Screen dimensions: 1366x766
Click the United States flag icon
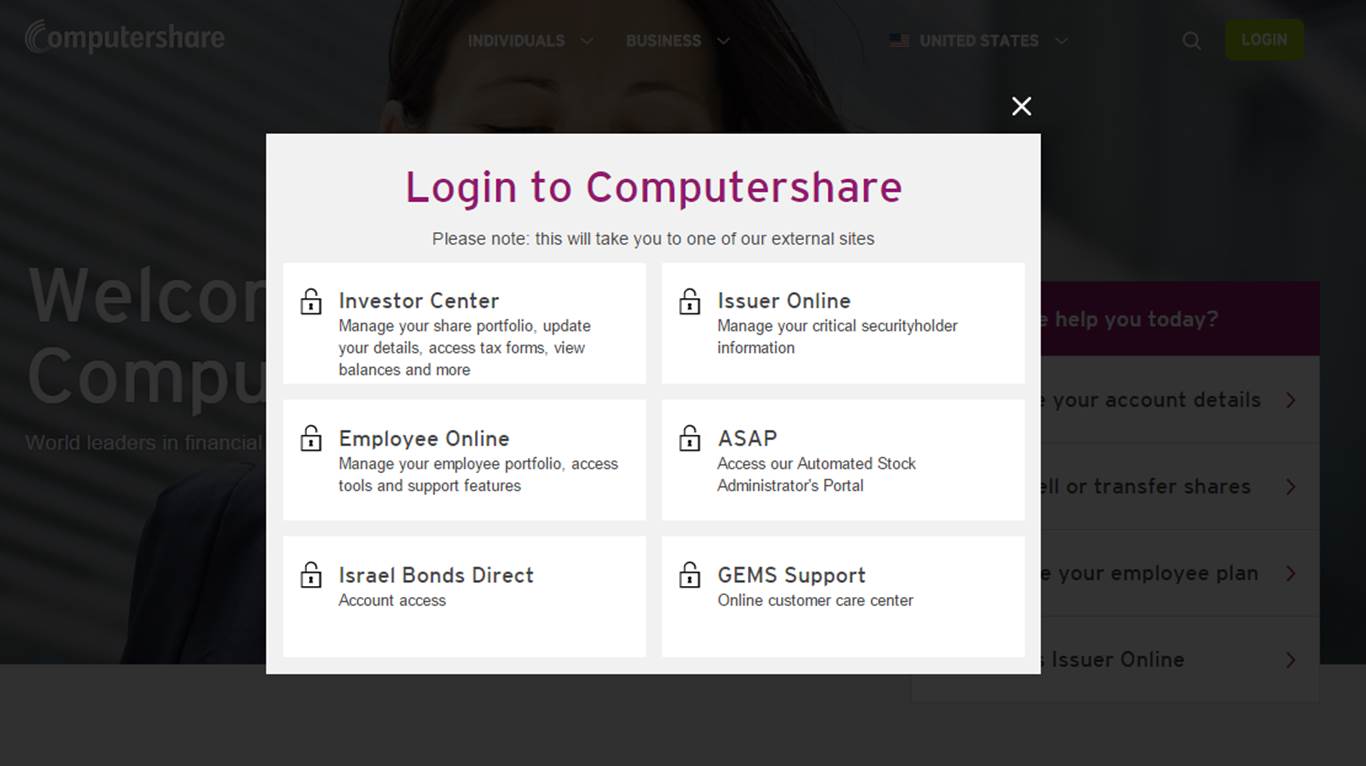tap(899, 41)
